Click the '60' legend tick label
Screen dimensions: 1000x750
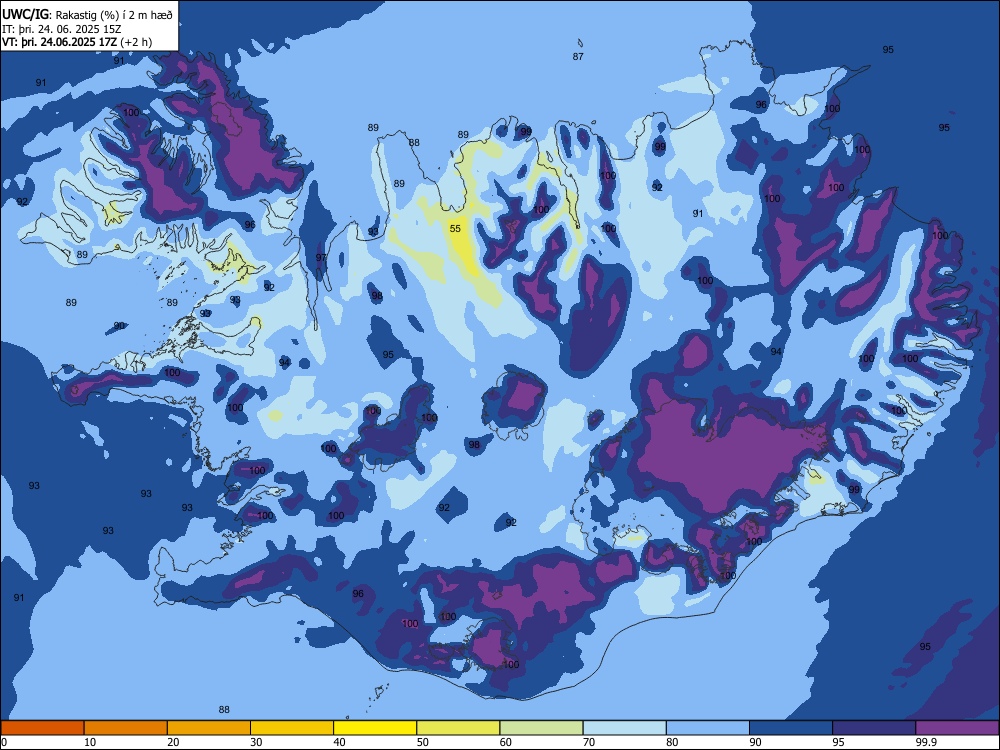point(506,742)
